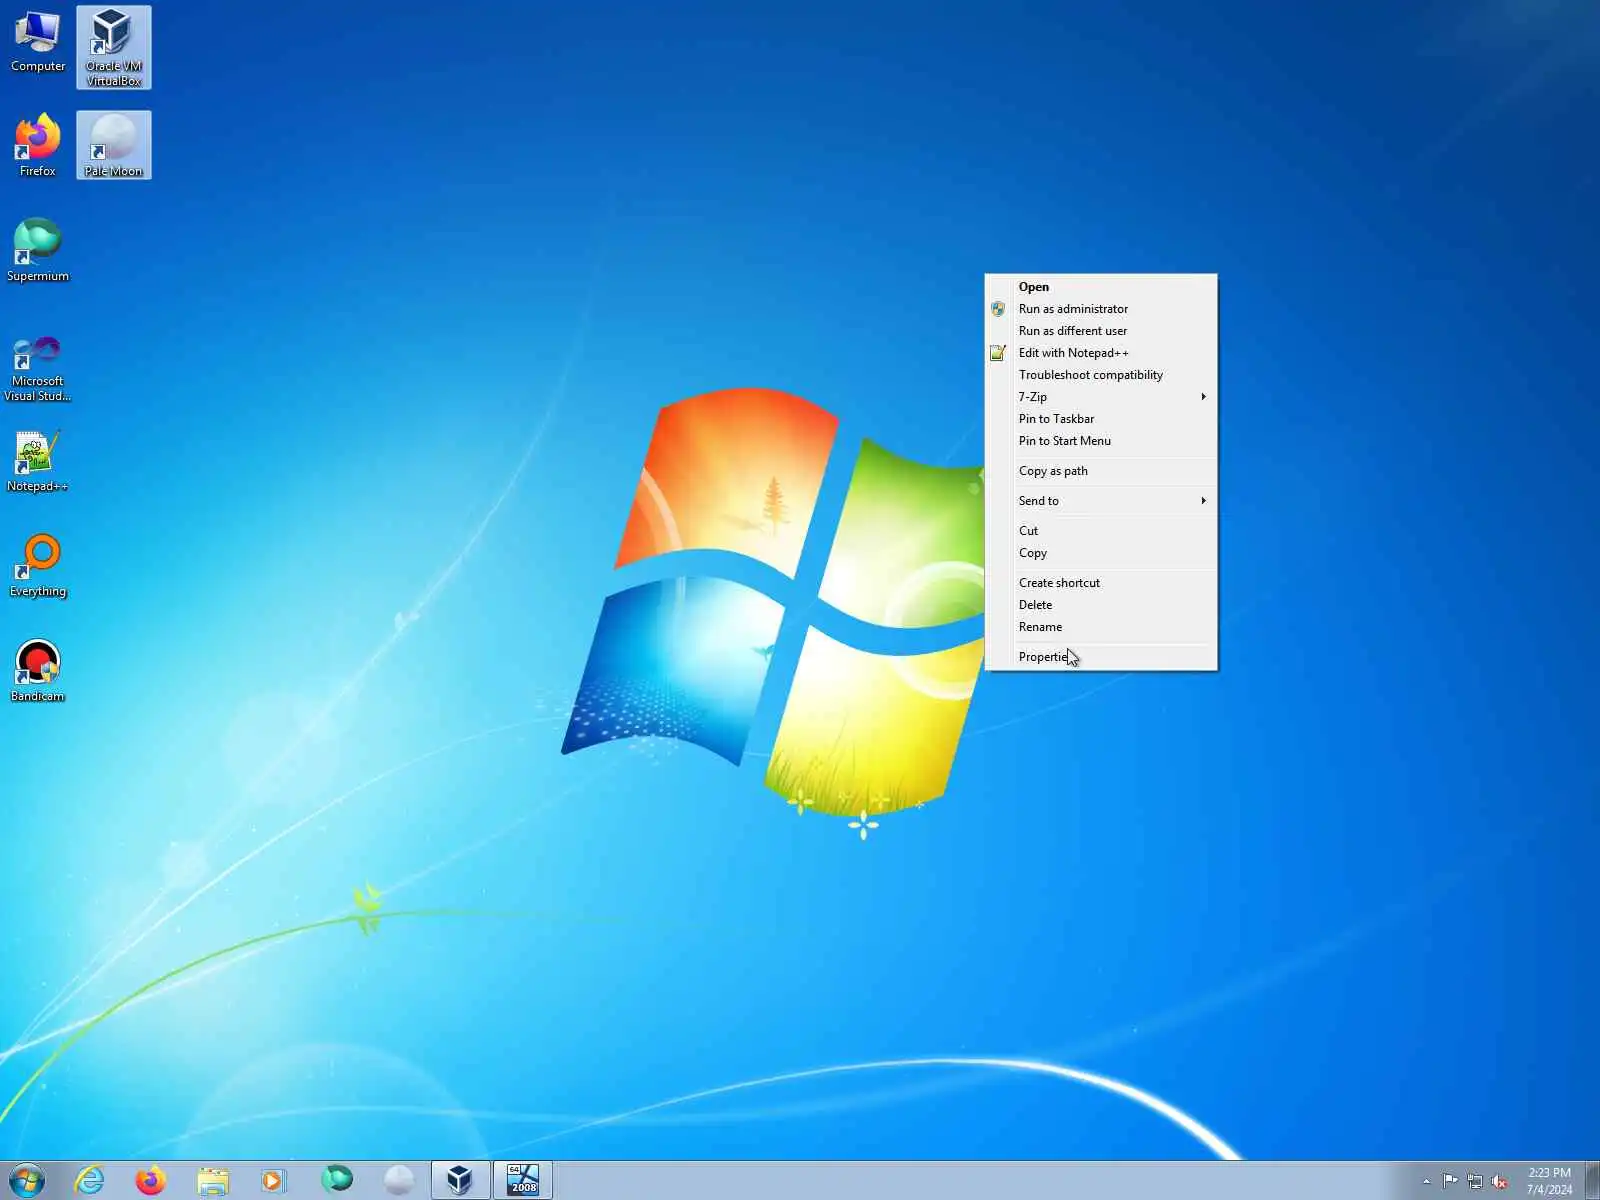Choose Edit with Notepad++
The image size is (1600, 1200).
click(1101, 353)
